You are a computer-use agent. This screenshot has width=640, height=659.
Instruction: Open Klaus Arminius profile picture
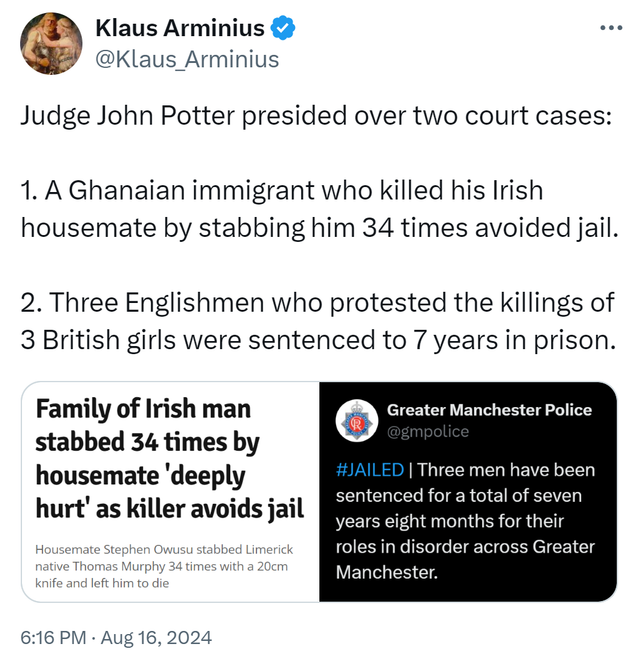[51, 44]
